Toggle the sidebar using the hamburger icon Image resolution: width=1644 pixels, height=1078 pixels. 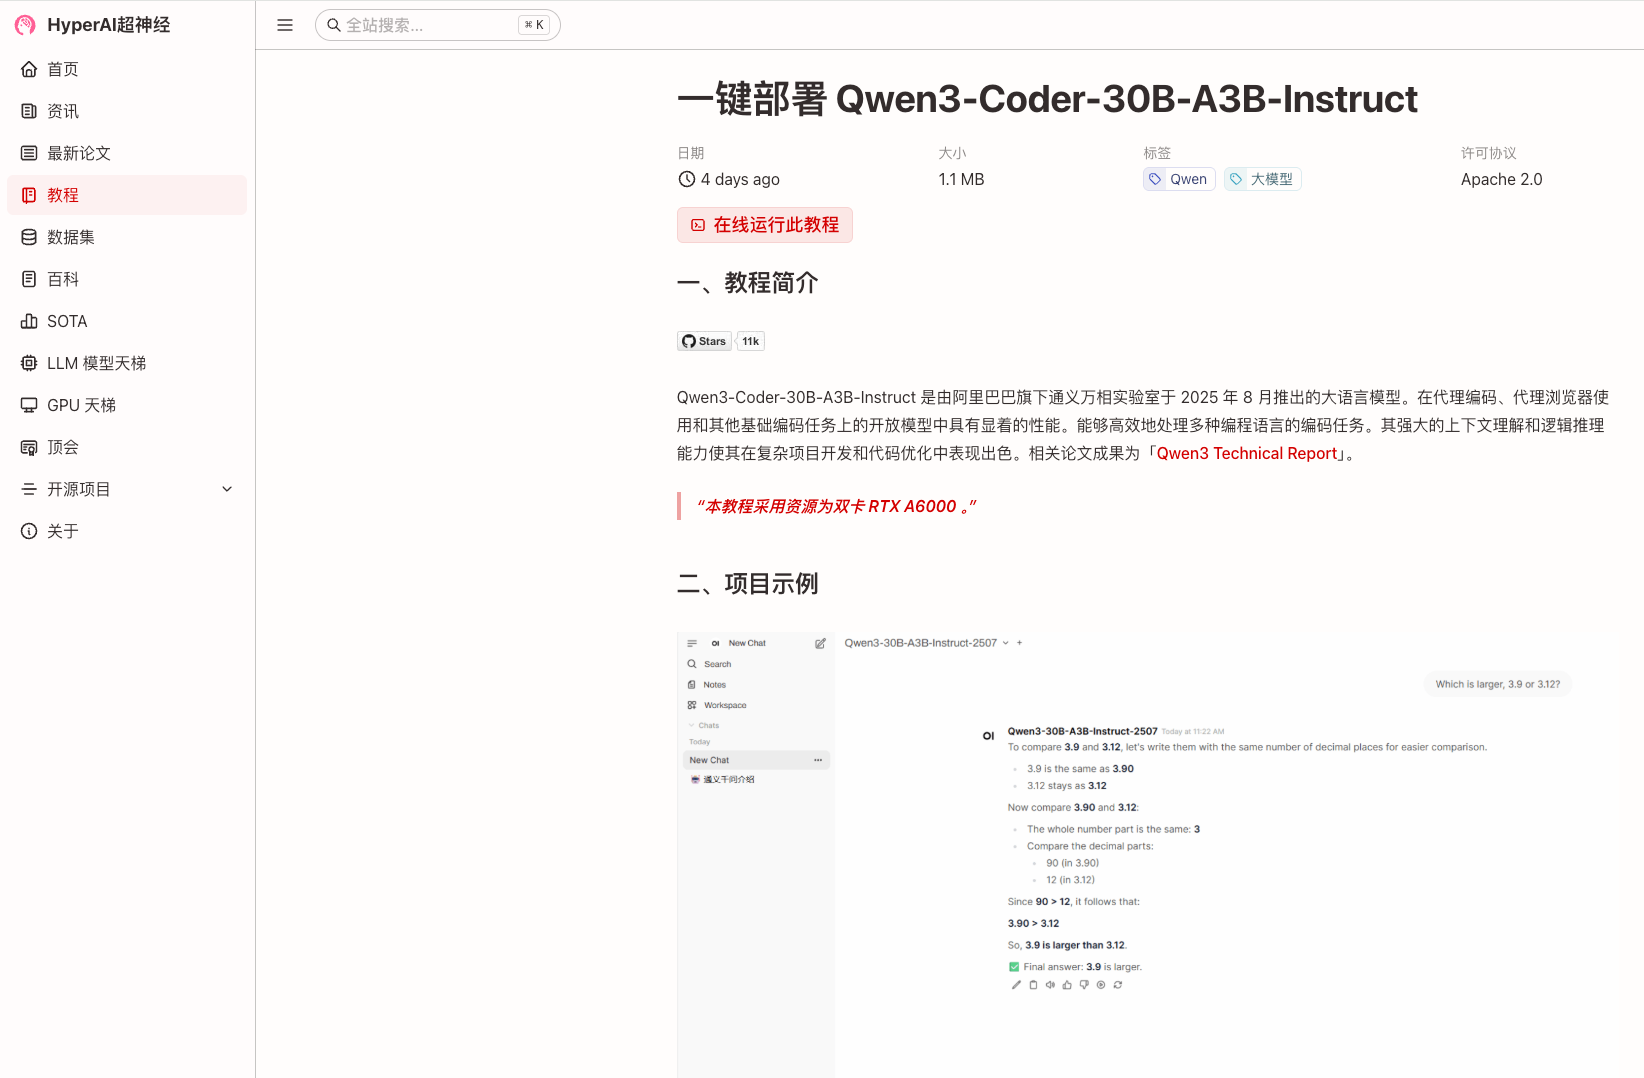(284, 25)
